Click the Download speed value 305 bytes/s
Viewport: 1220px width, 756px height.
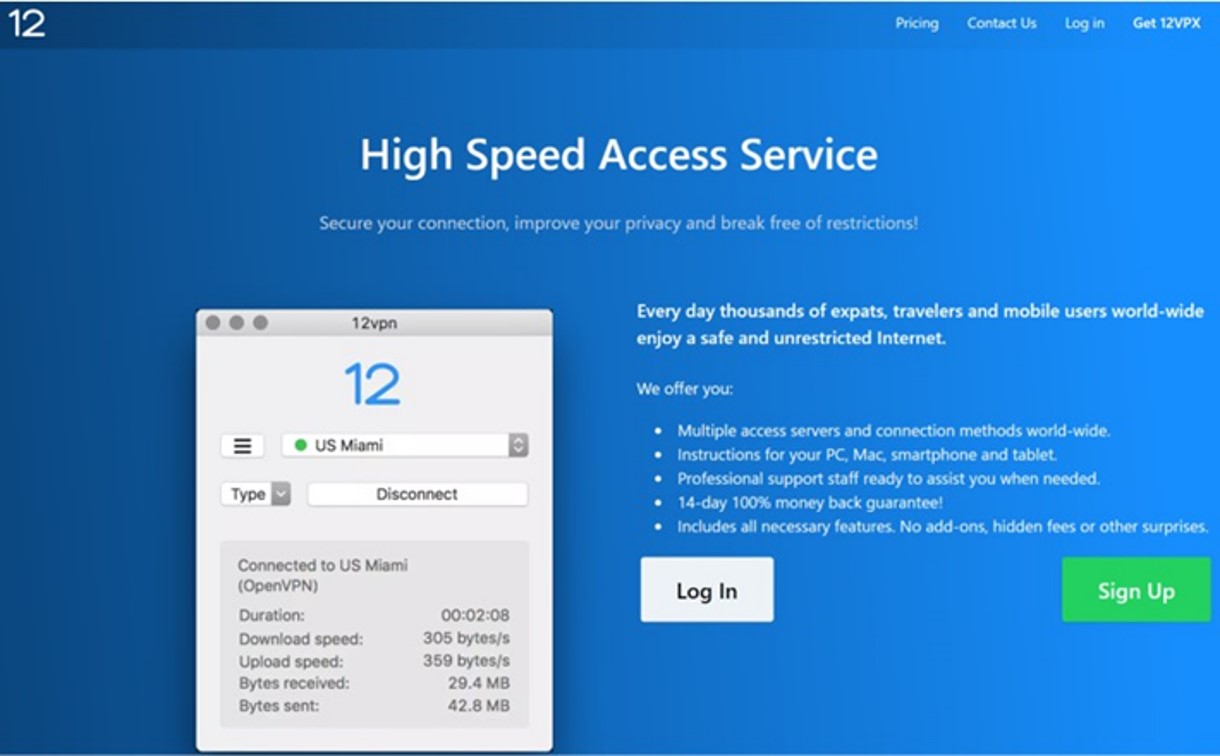[466, 638]
